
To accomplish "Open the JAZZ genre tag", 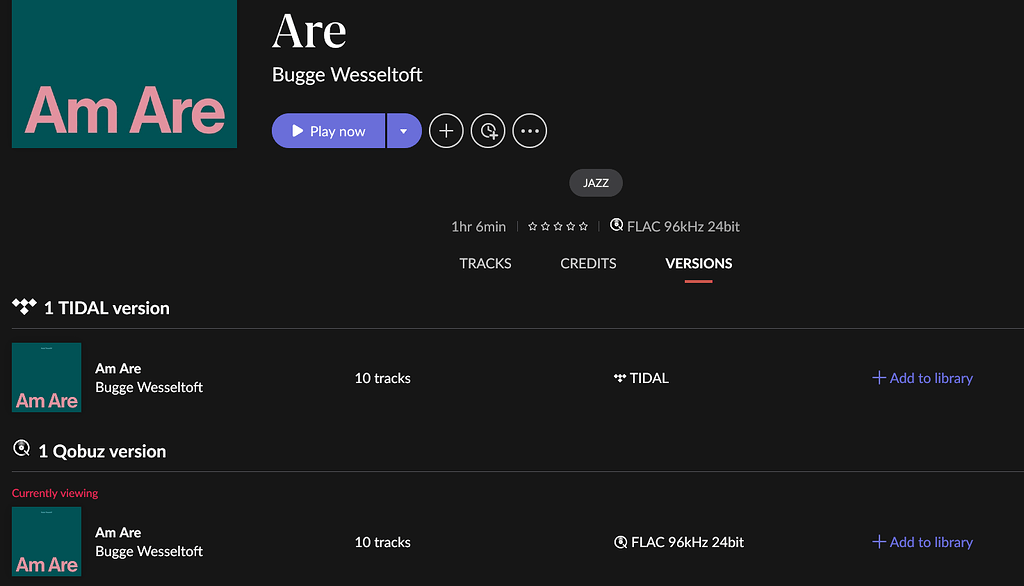I will tap(596, 182).
